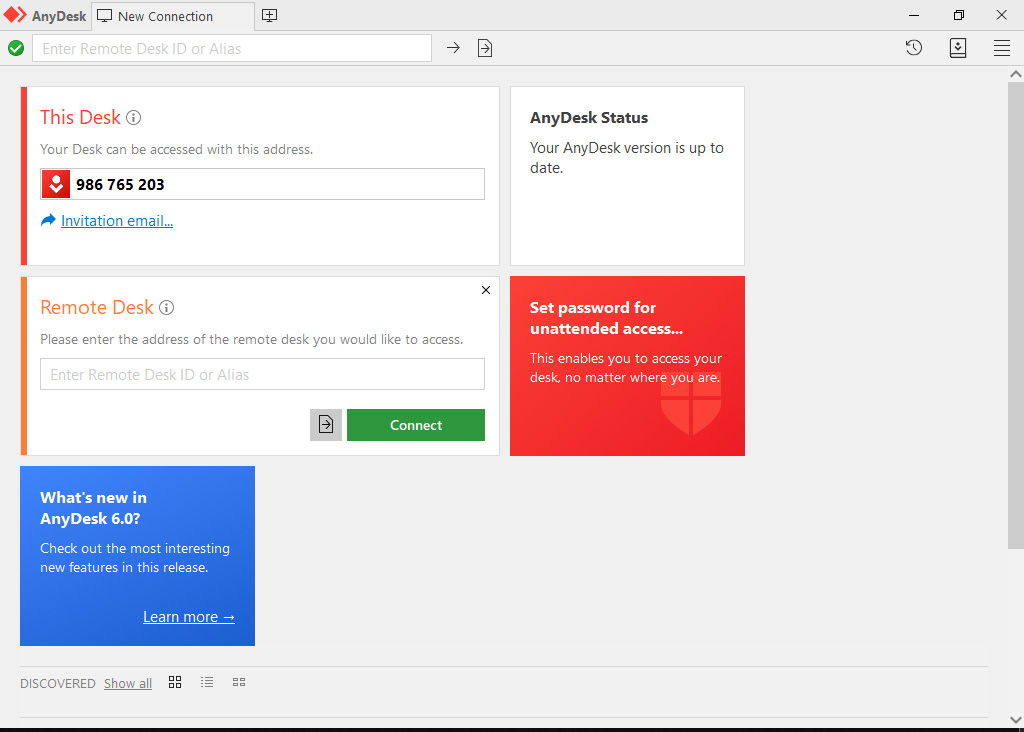Screen dimensions: 1024x732
Task: Open the address book icon
Action: 958,48
